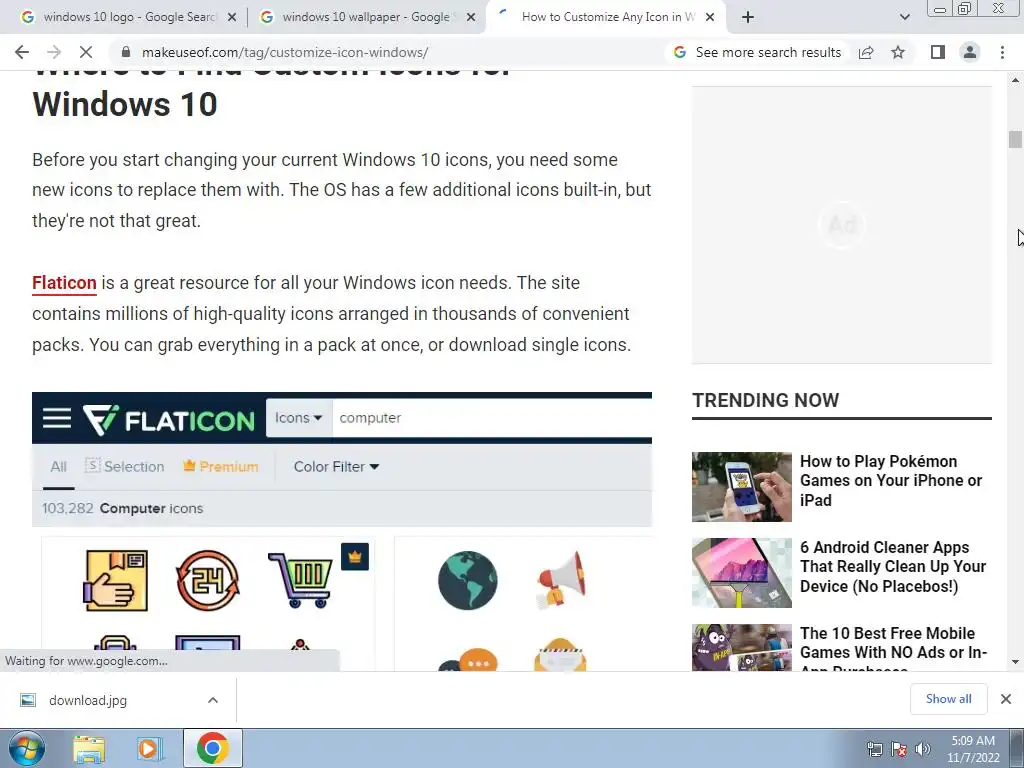The height and width of the screenshot is (768, 1024).
Task: Close the windows 10 wallpaper tab
Action: pos(471,17)
